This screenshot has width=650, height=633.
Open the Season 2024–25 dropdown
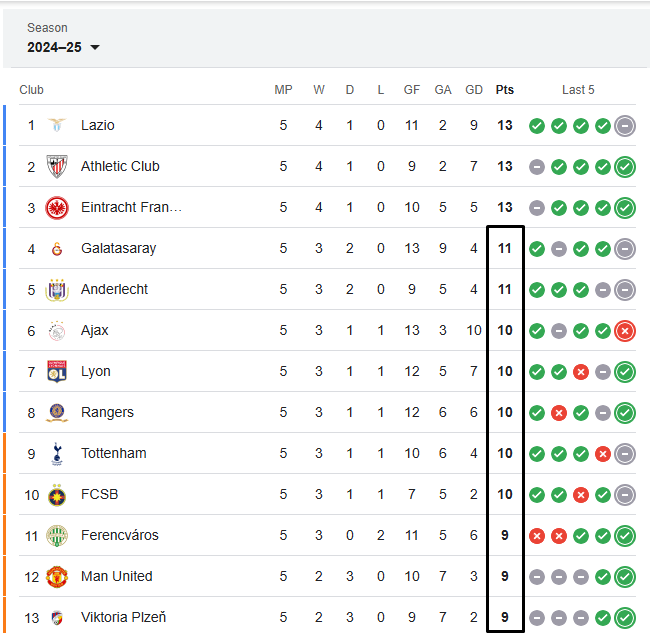tap(63, 47)
